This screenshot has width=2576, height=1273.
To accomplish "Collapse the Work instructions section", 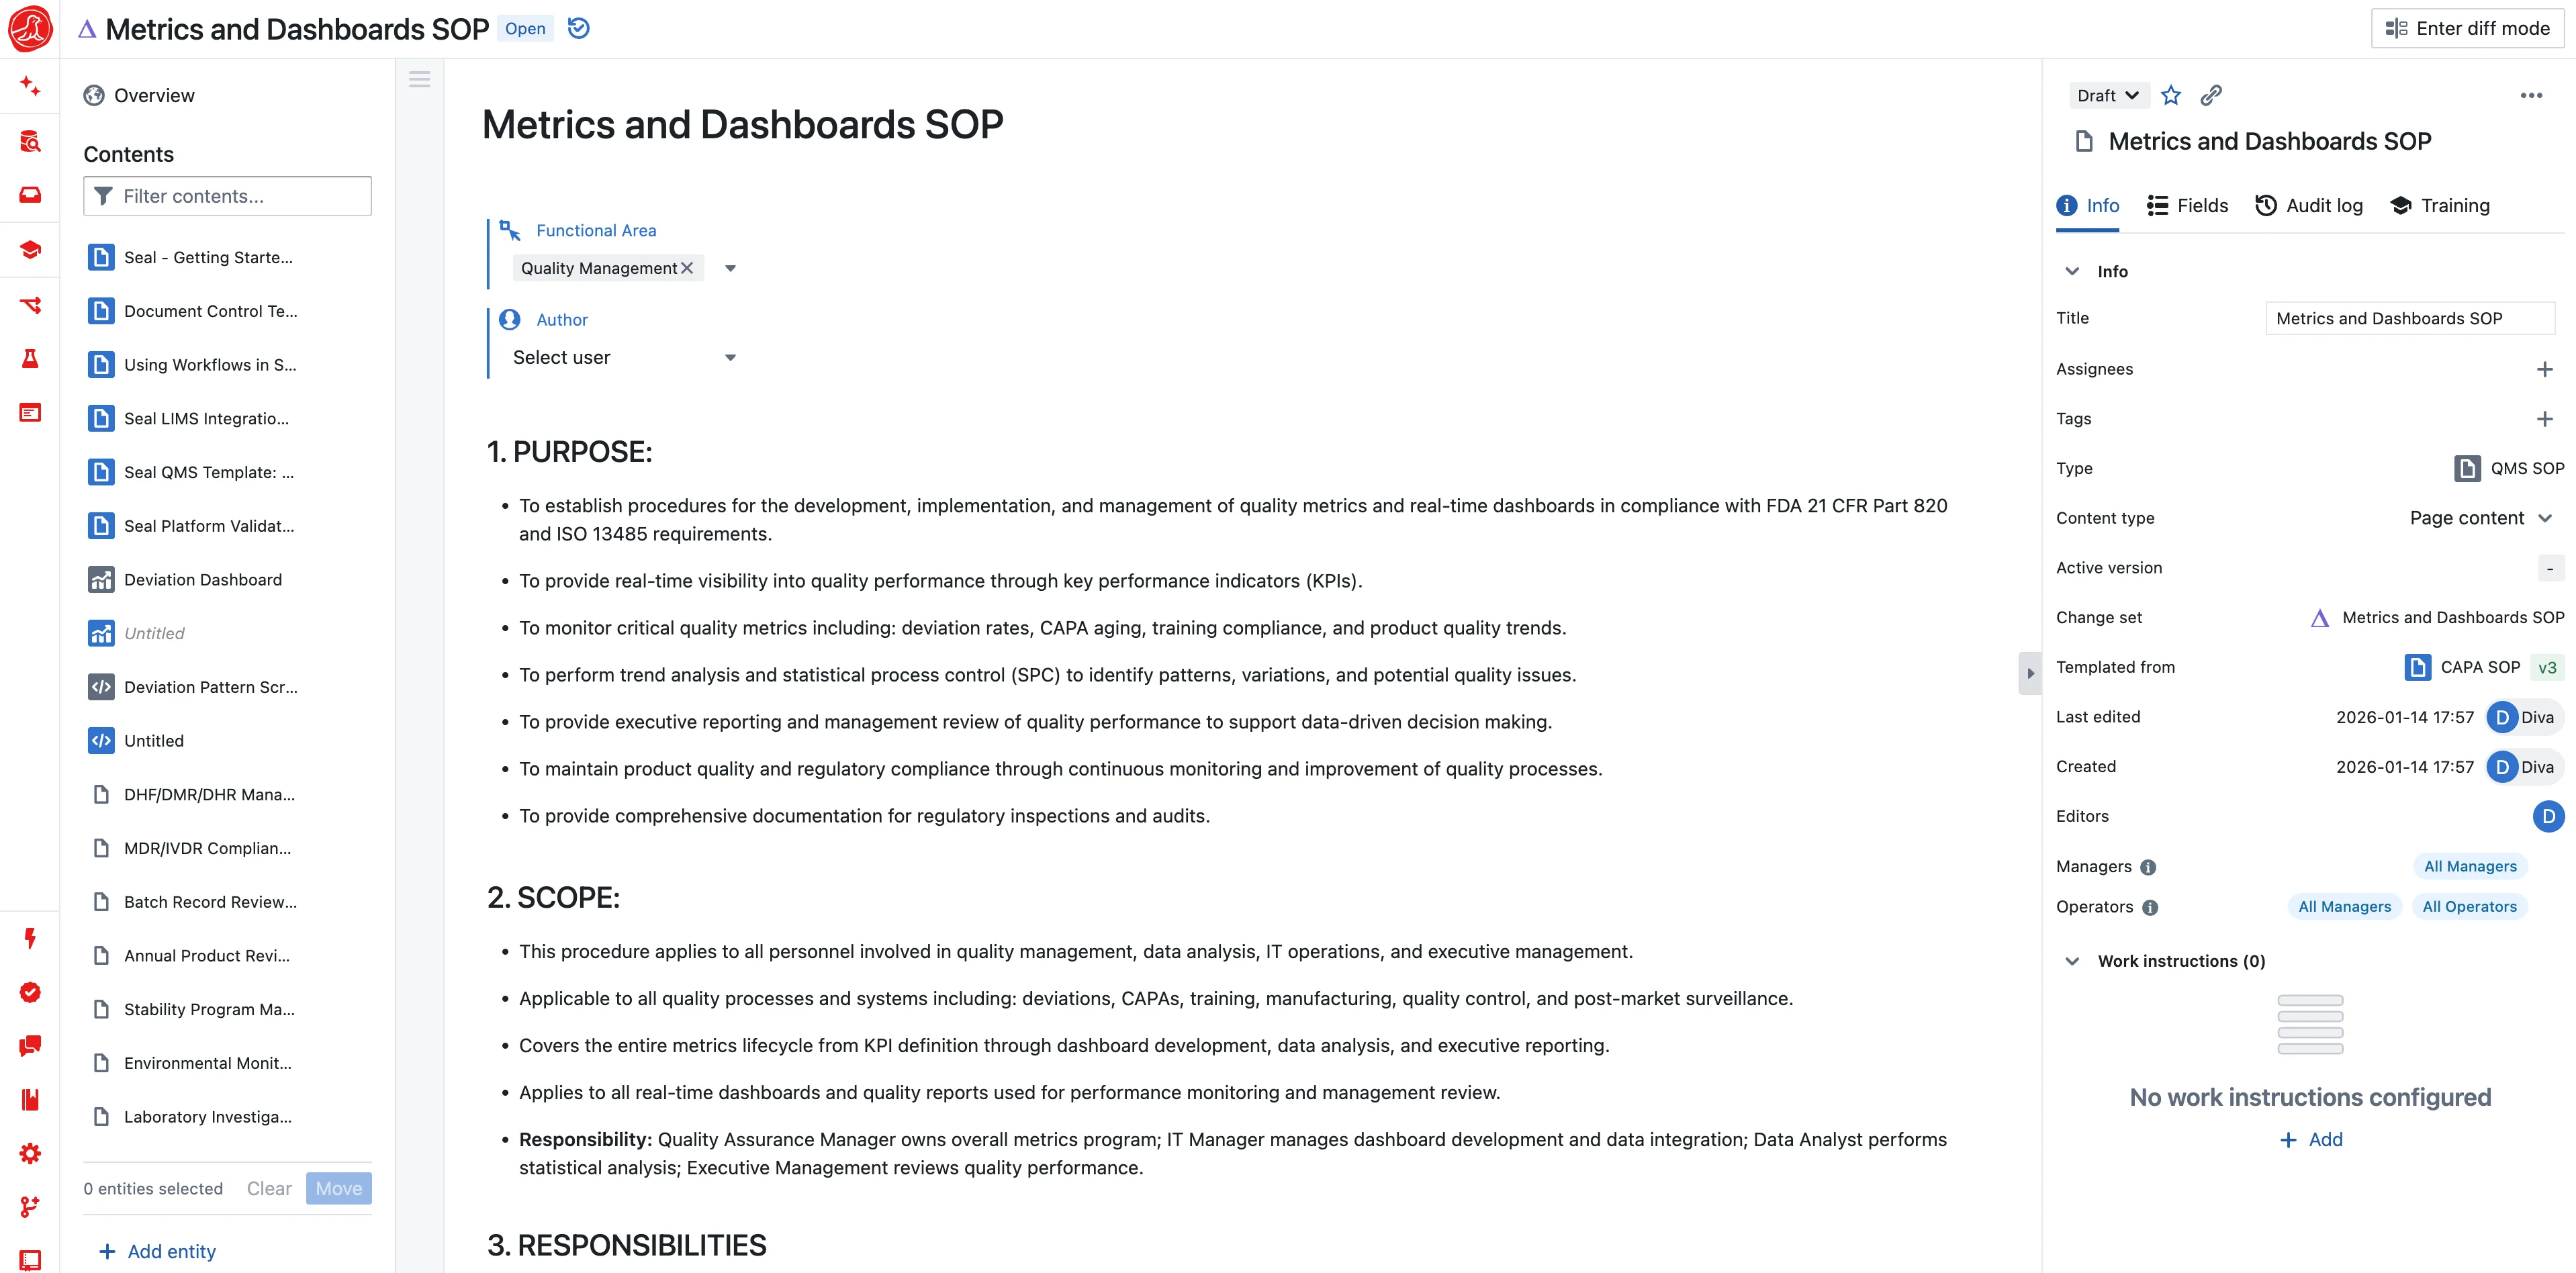I will point(2072,961).
